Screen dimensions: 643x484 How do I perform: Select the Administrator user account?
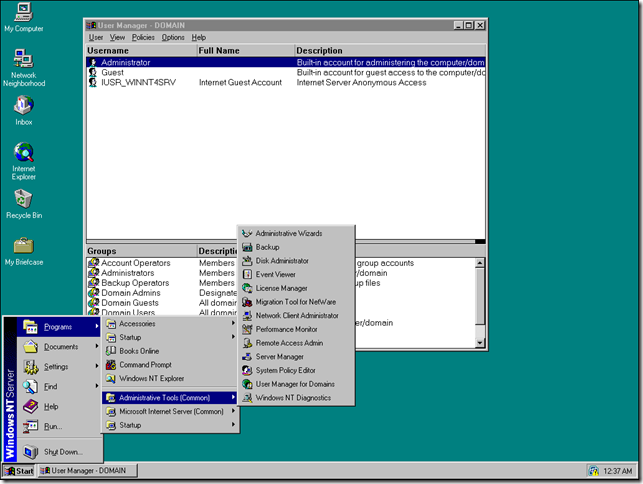(286, 62)
